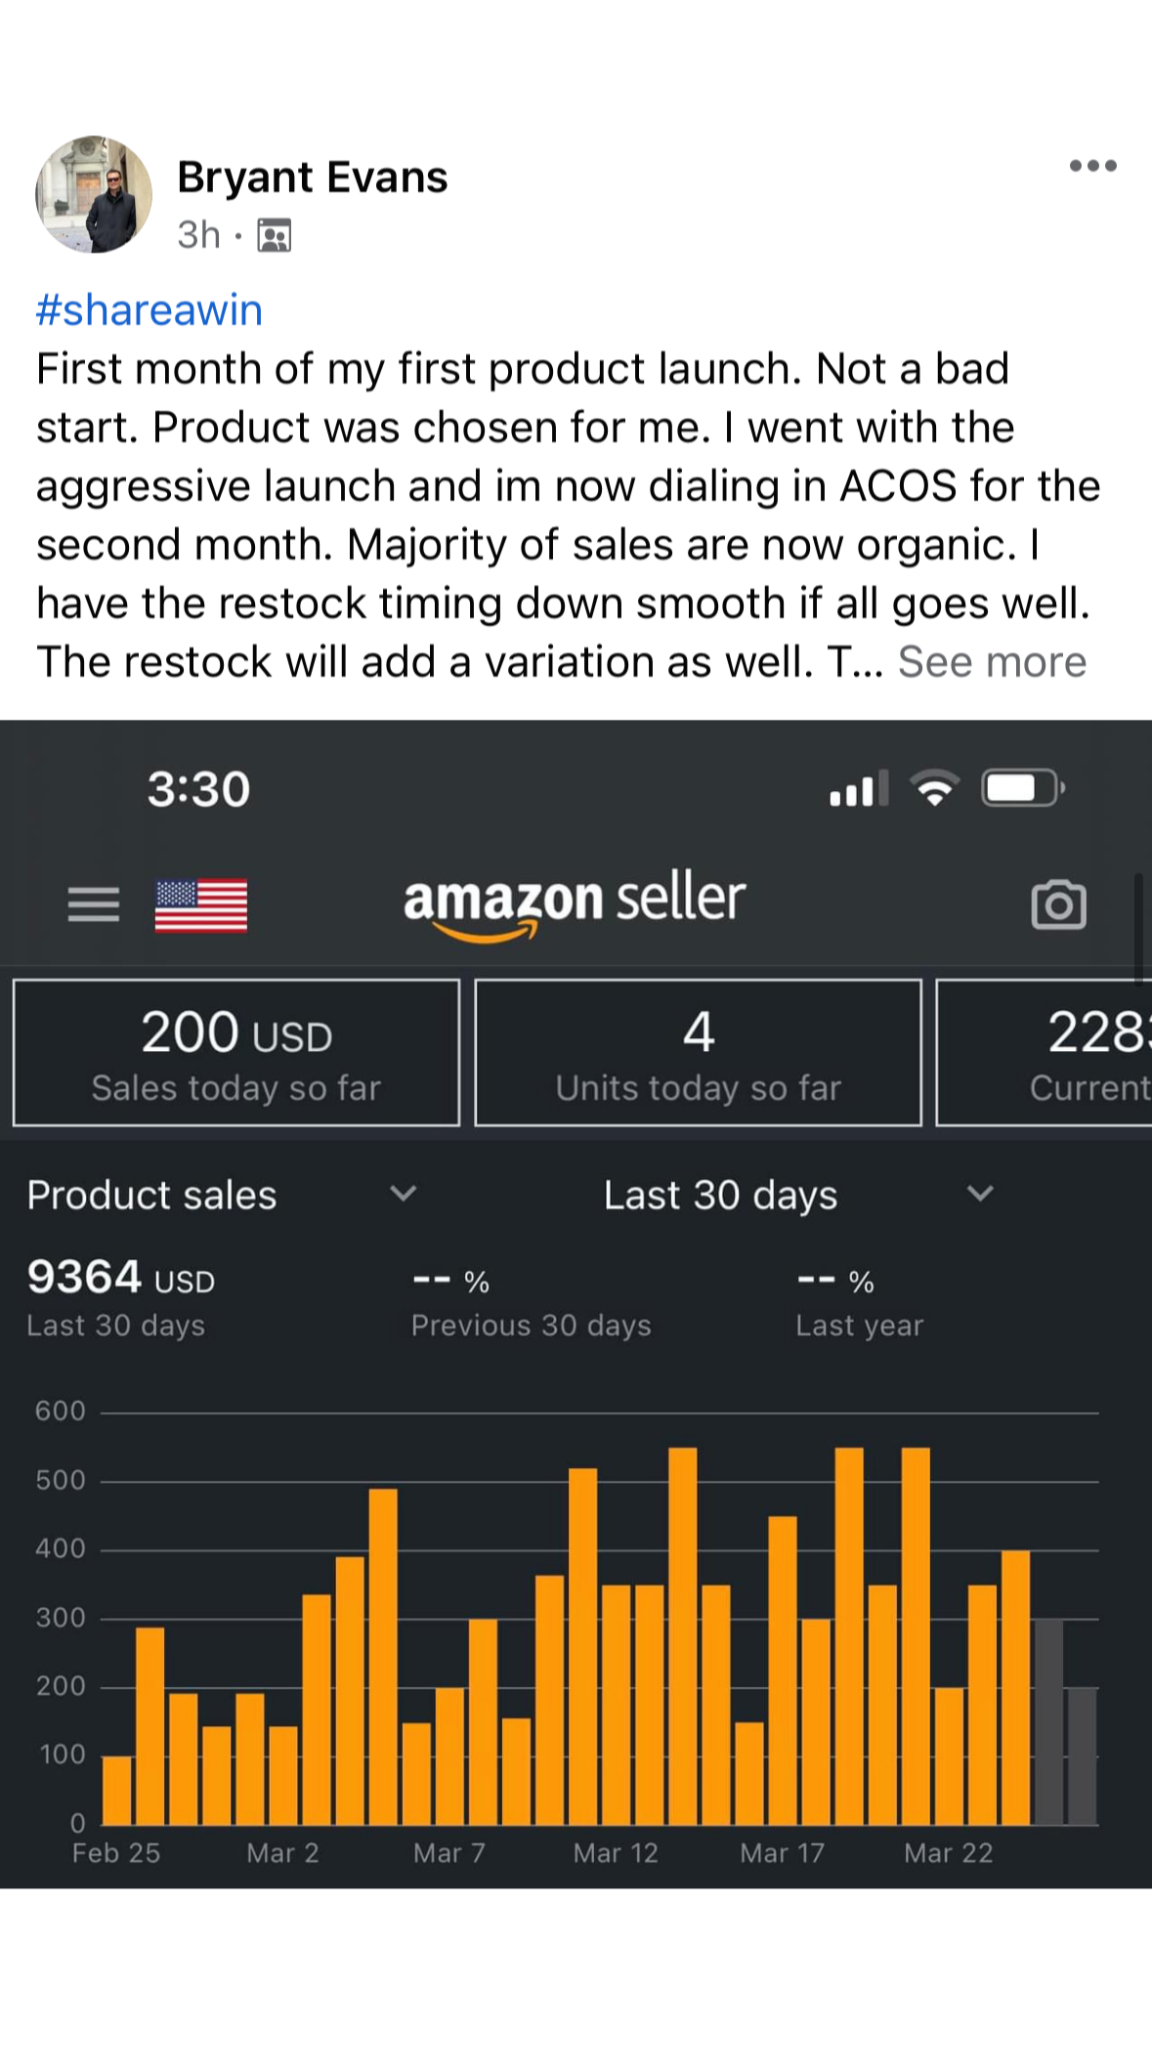Open the hamburger menu in Amazon Seller
The height and width of the screenshot is (2048, 1152).
pos(93,904)
